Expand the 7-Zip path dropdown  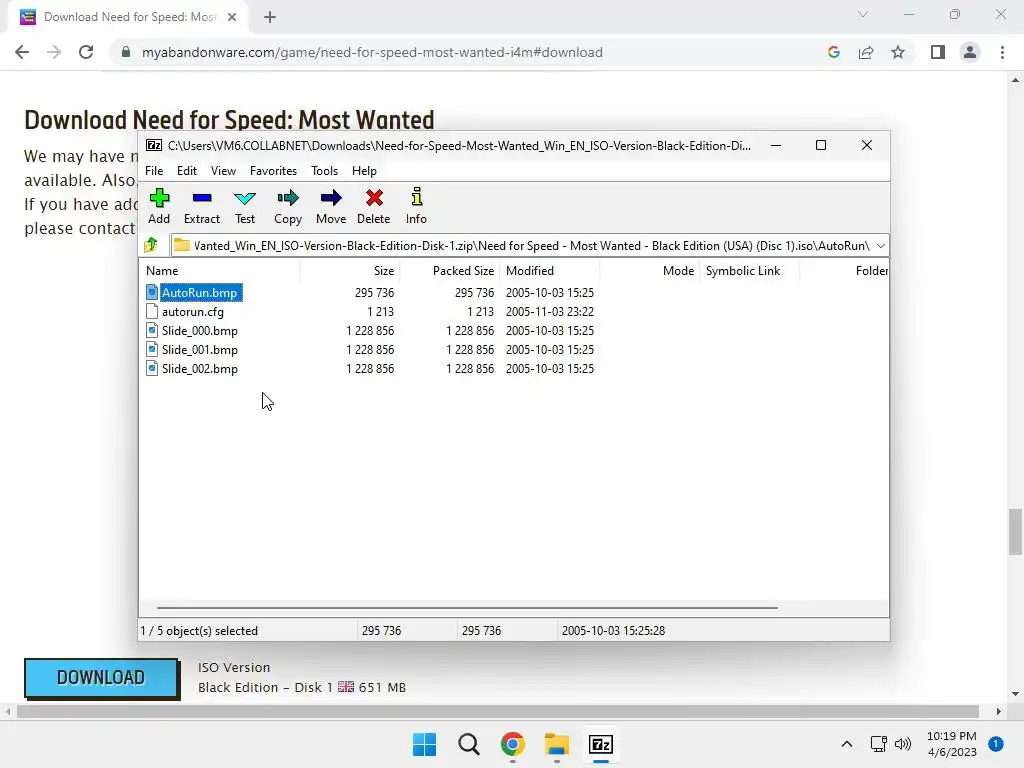(x=880, y=246)
